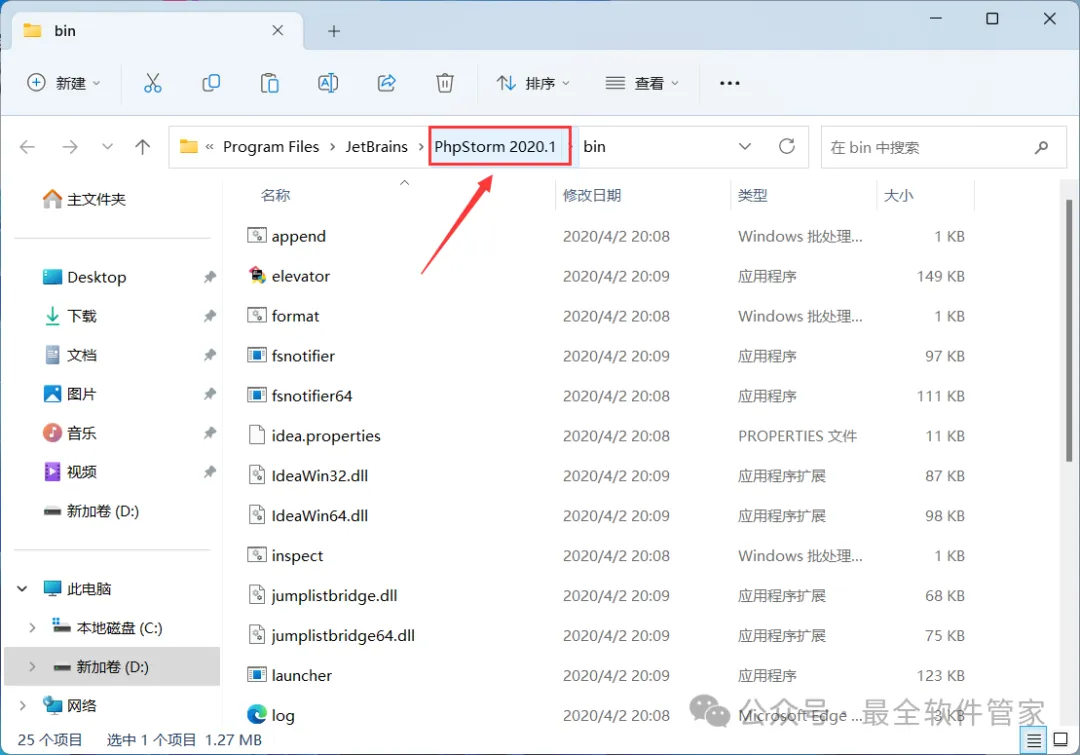Click the Rename icon in toolbar

point(328,83)
